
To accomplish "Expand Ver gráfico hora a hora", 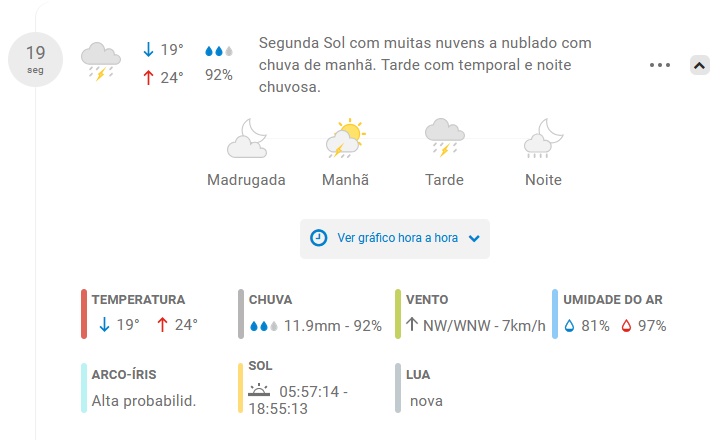I will coord(397,238).
